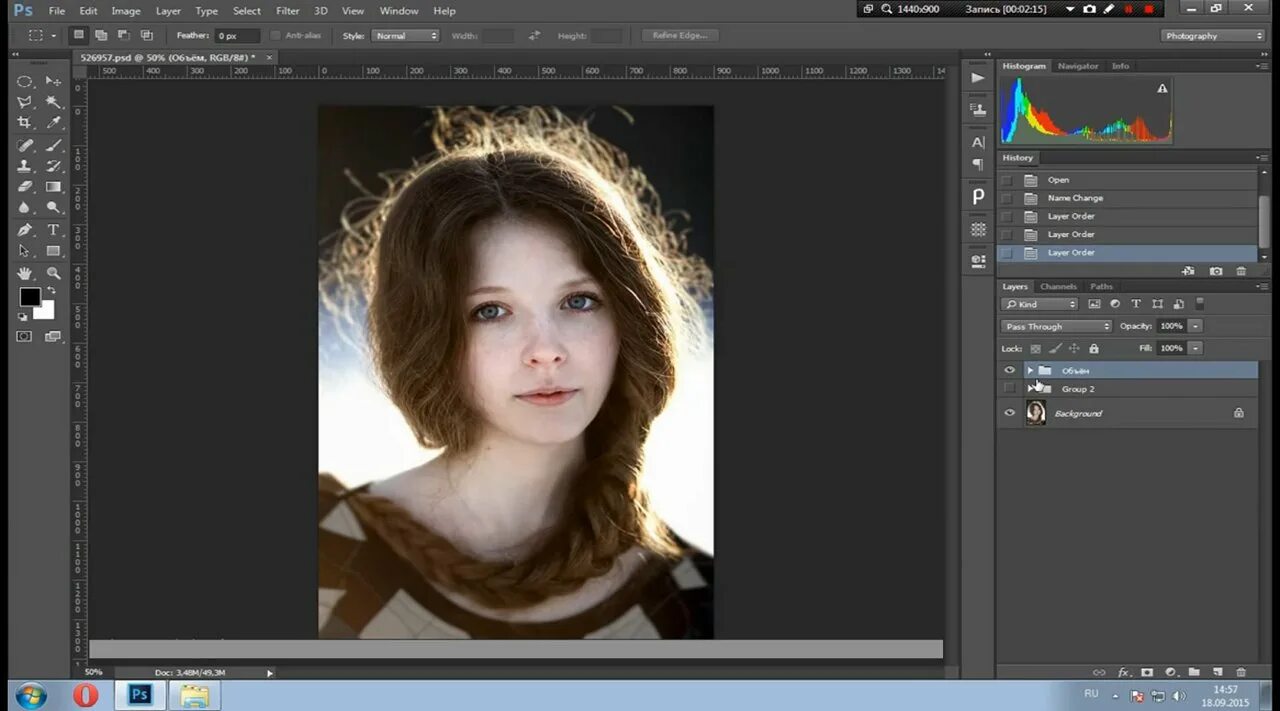Screen dimensions: 1280x711
Task: Pick the Eyedropper tool
Action: click(x=53, y=123)
